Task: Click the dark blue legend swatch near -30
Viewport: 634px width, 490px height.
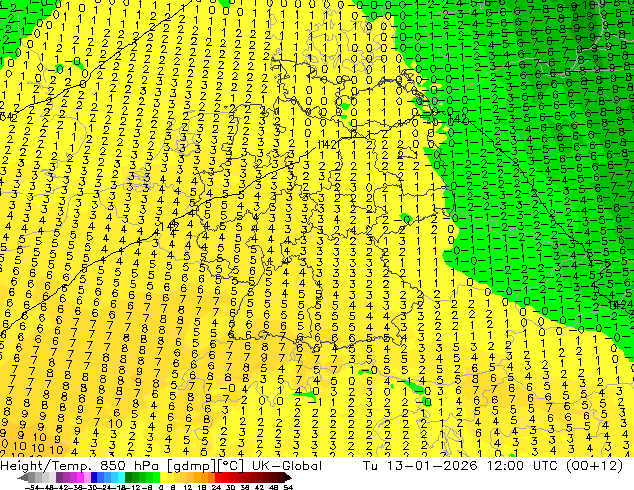Action: pyautogui.click(x=94, y=478)
